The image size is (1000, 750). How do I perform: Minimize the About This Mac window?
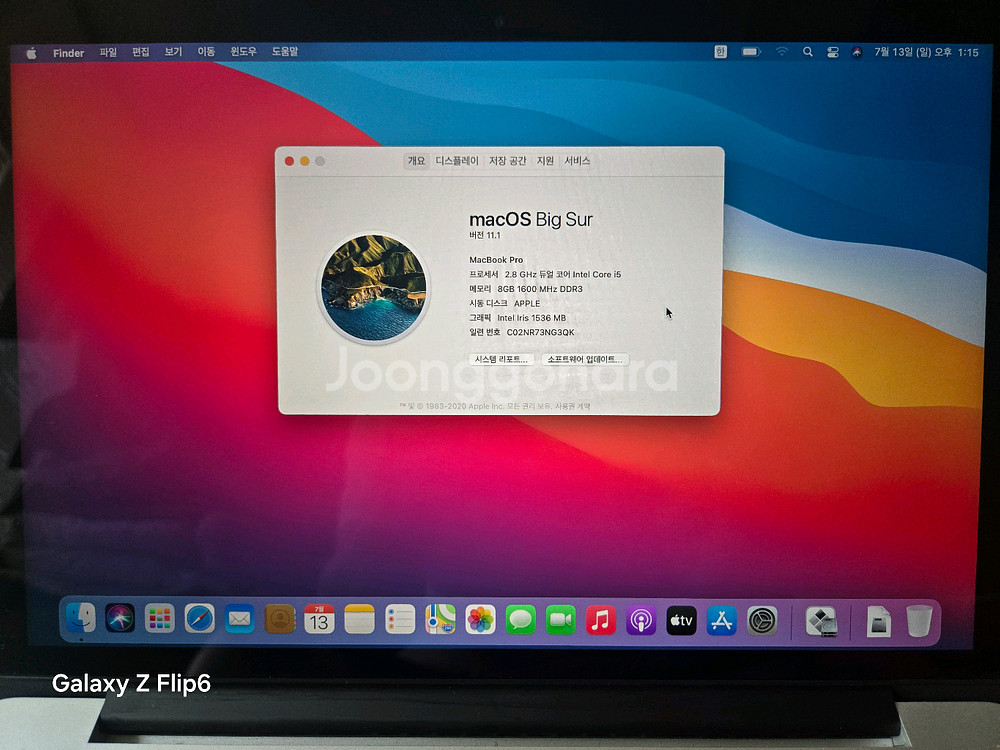305,161
